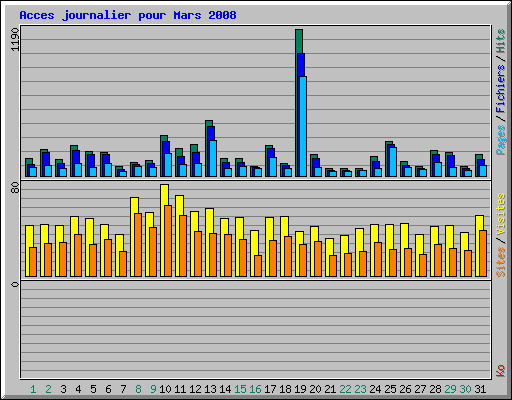Select the 'Sites' legend label
This screenshot has height=400, width=512.
[x=500, y=262]
